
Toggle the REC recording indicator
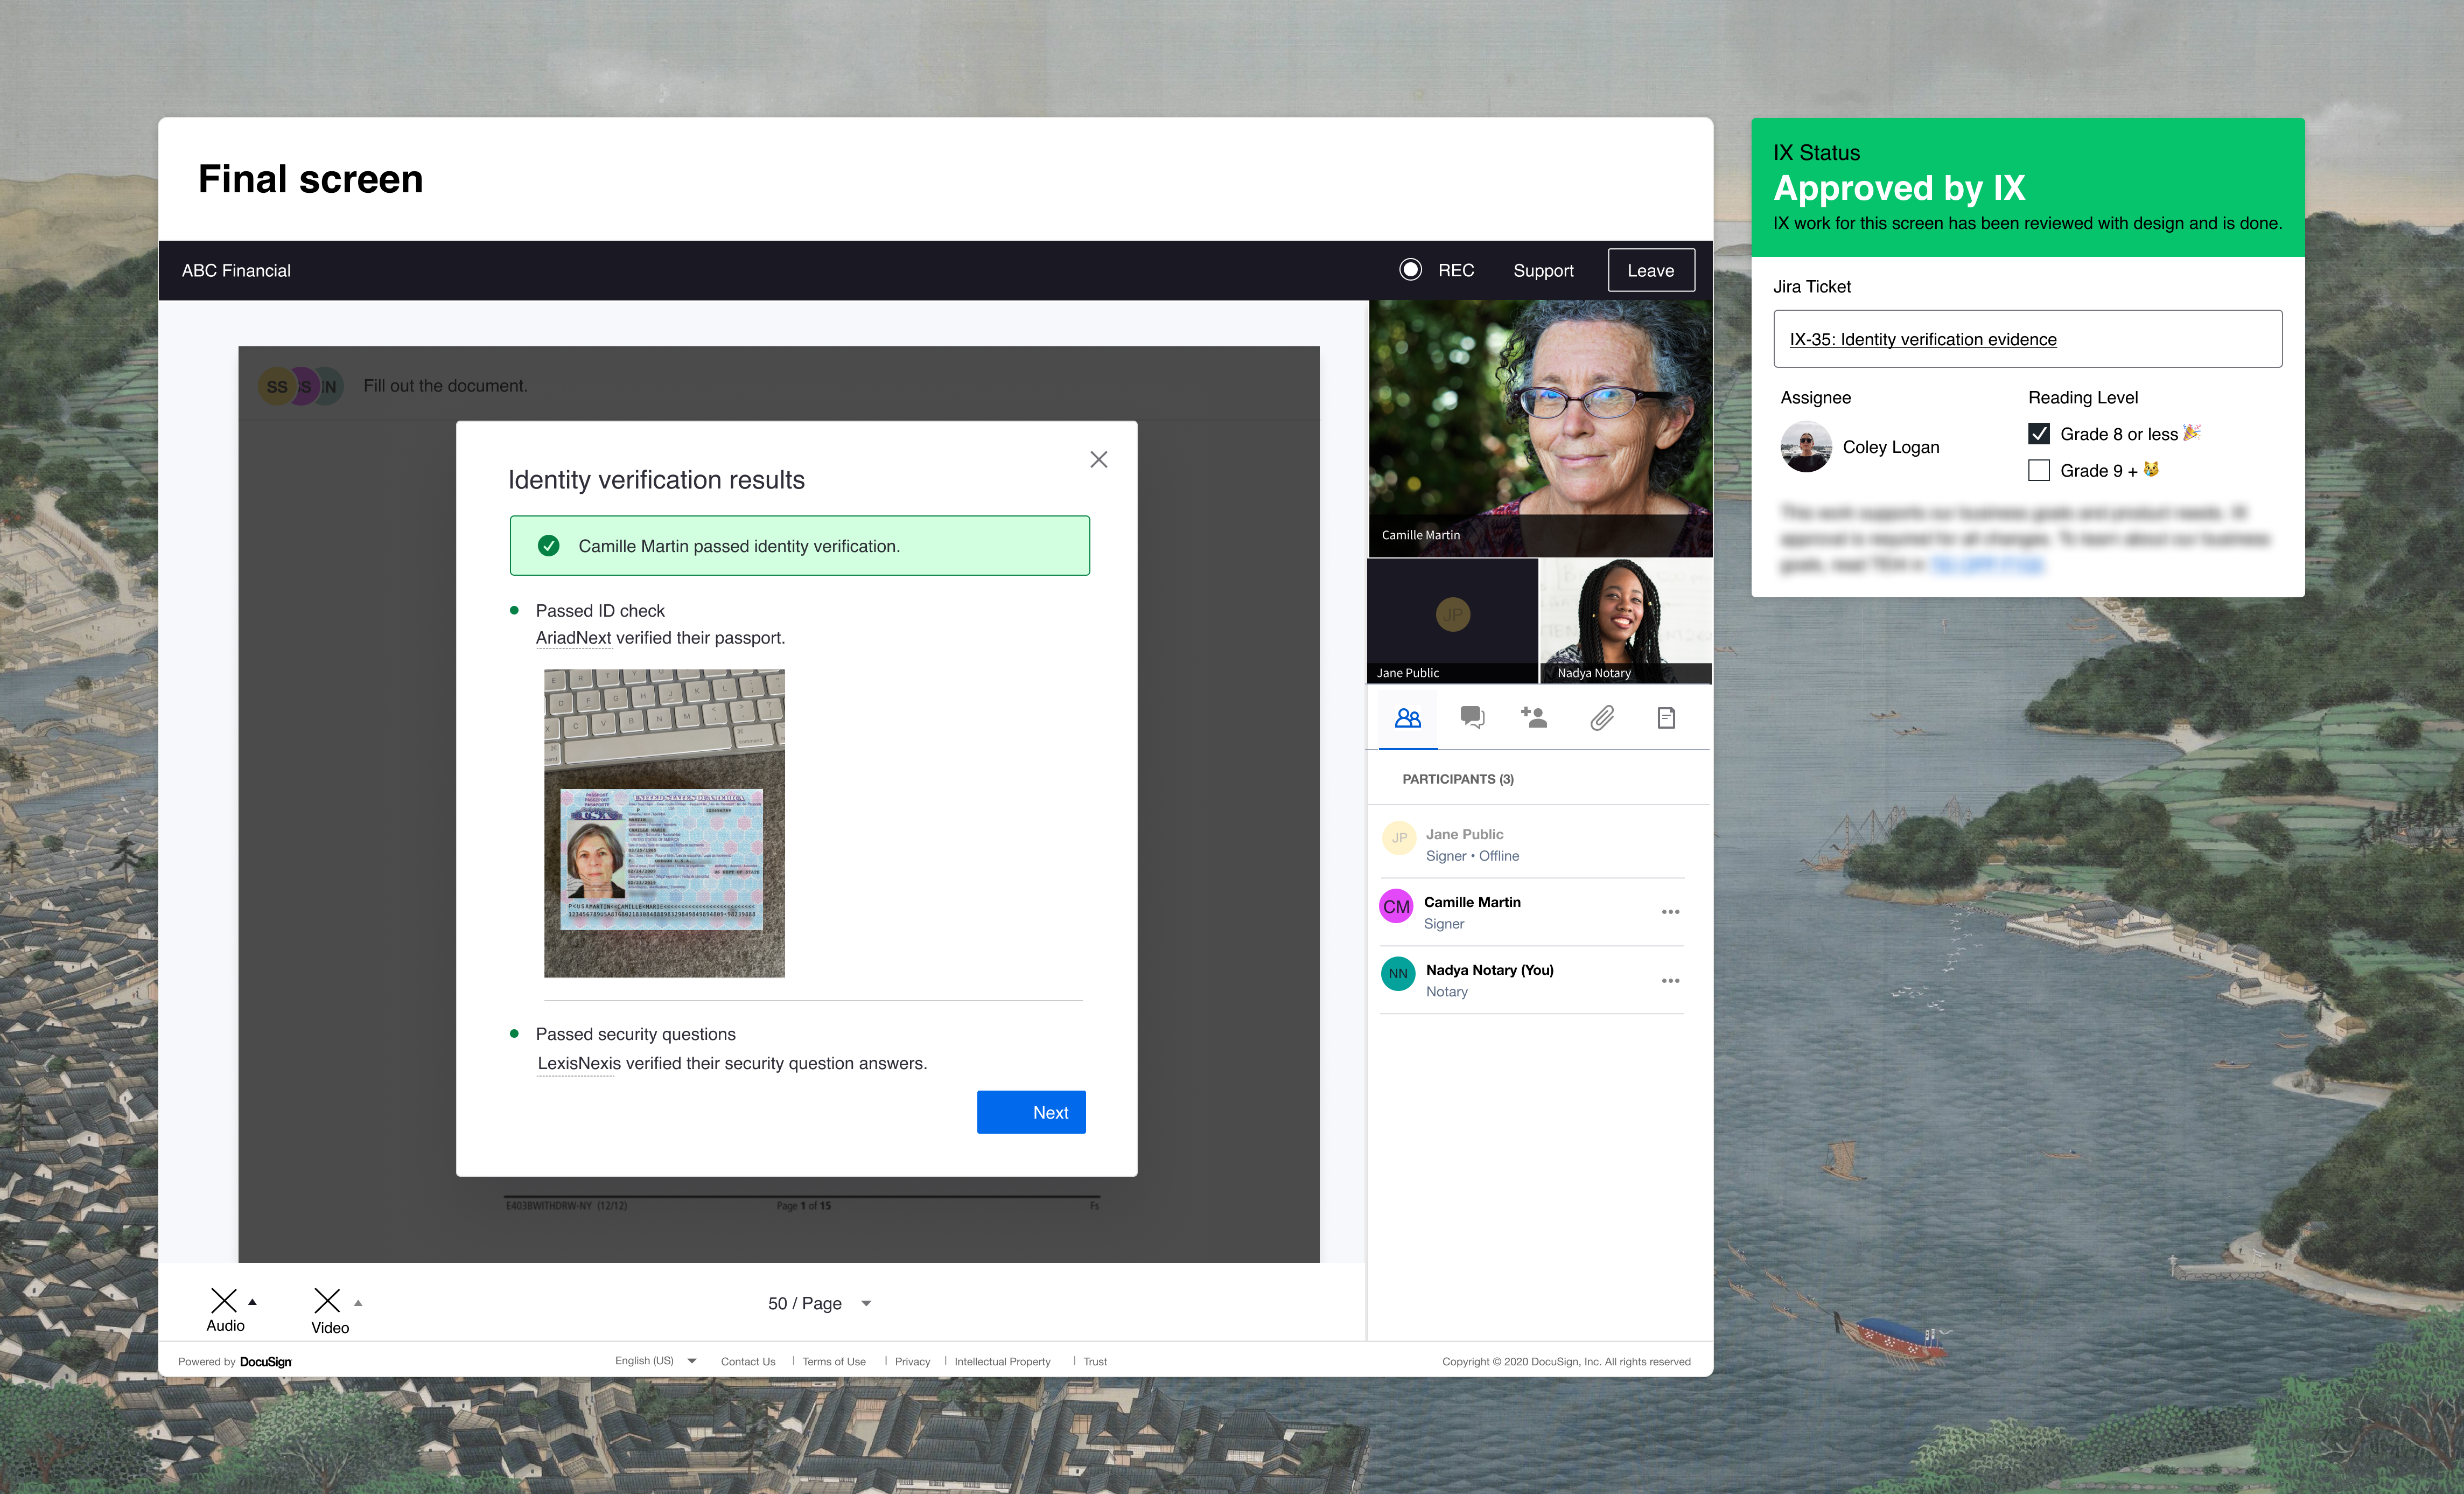[x=1410, y=270]
